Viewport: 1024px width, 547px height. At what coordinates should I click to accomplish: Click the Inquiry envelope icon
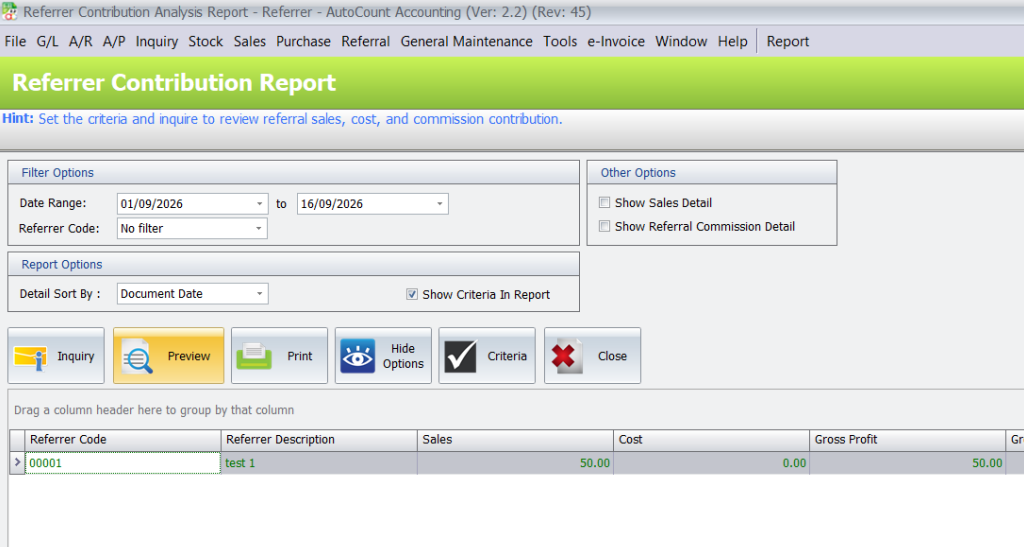click(x=30, y=357)
